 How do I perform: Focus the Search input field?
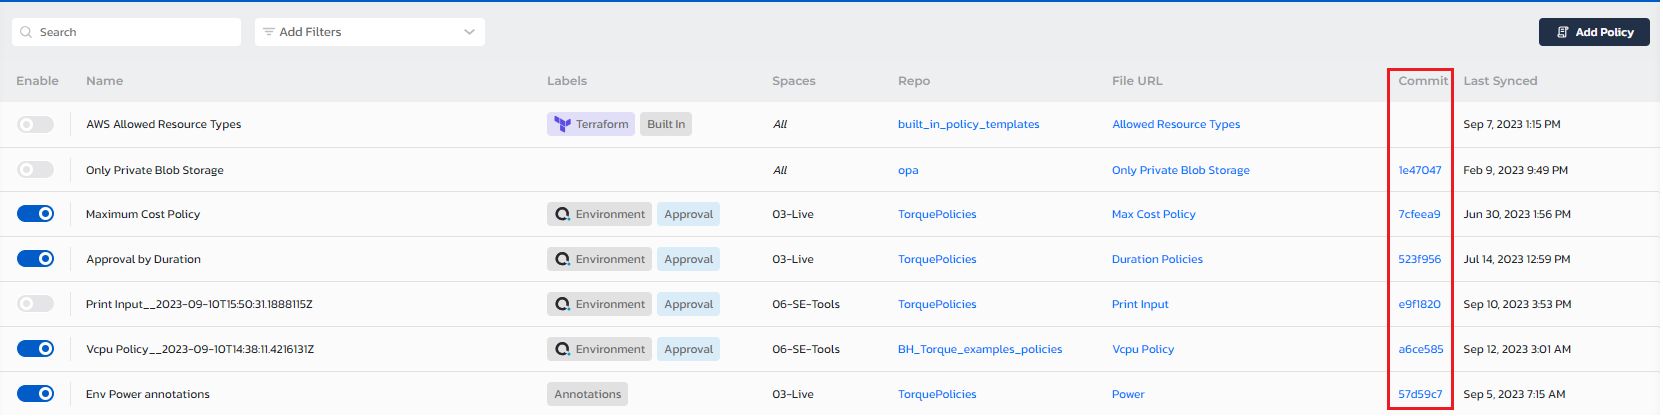click(127, 32)
